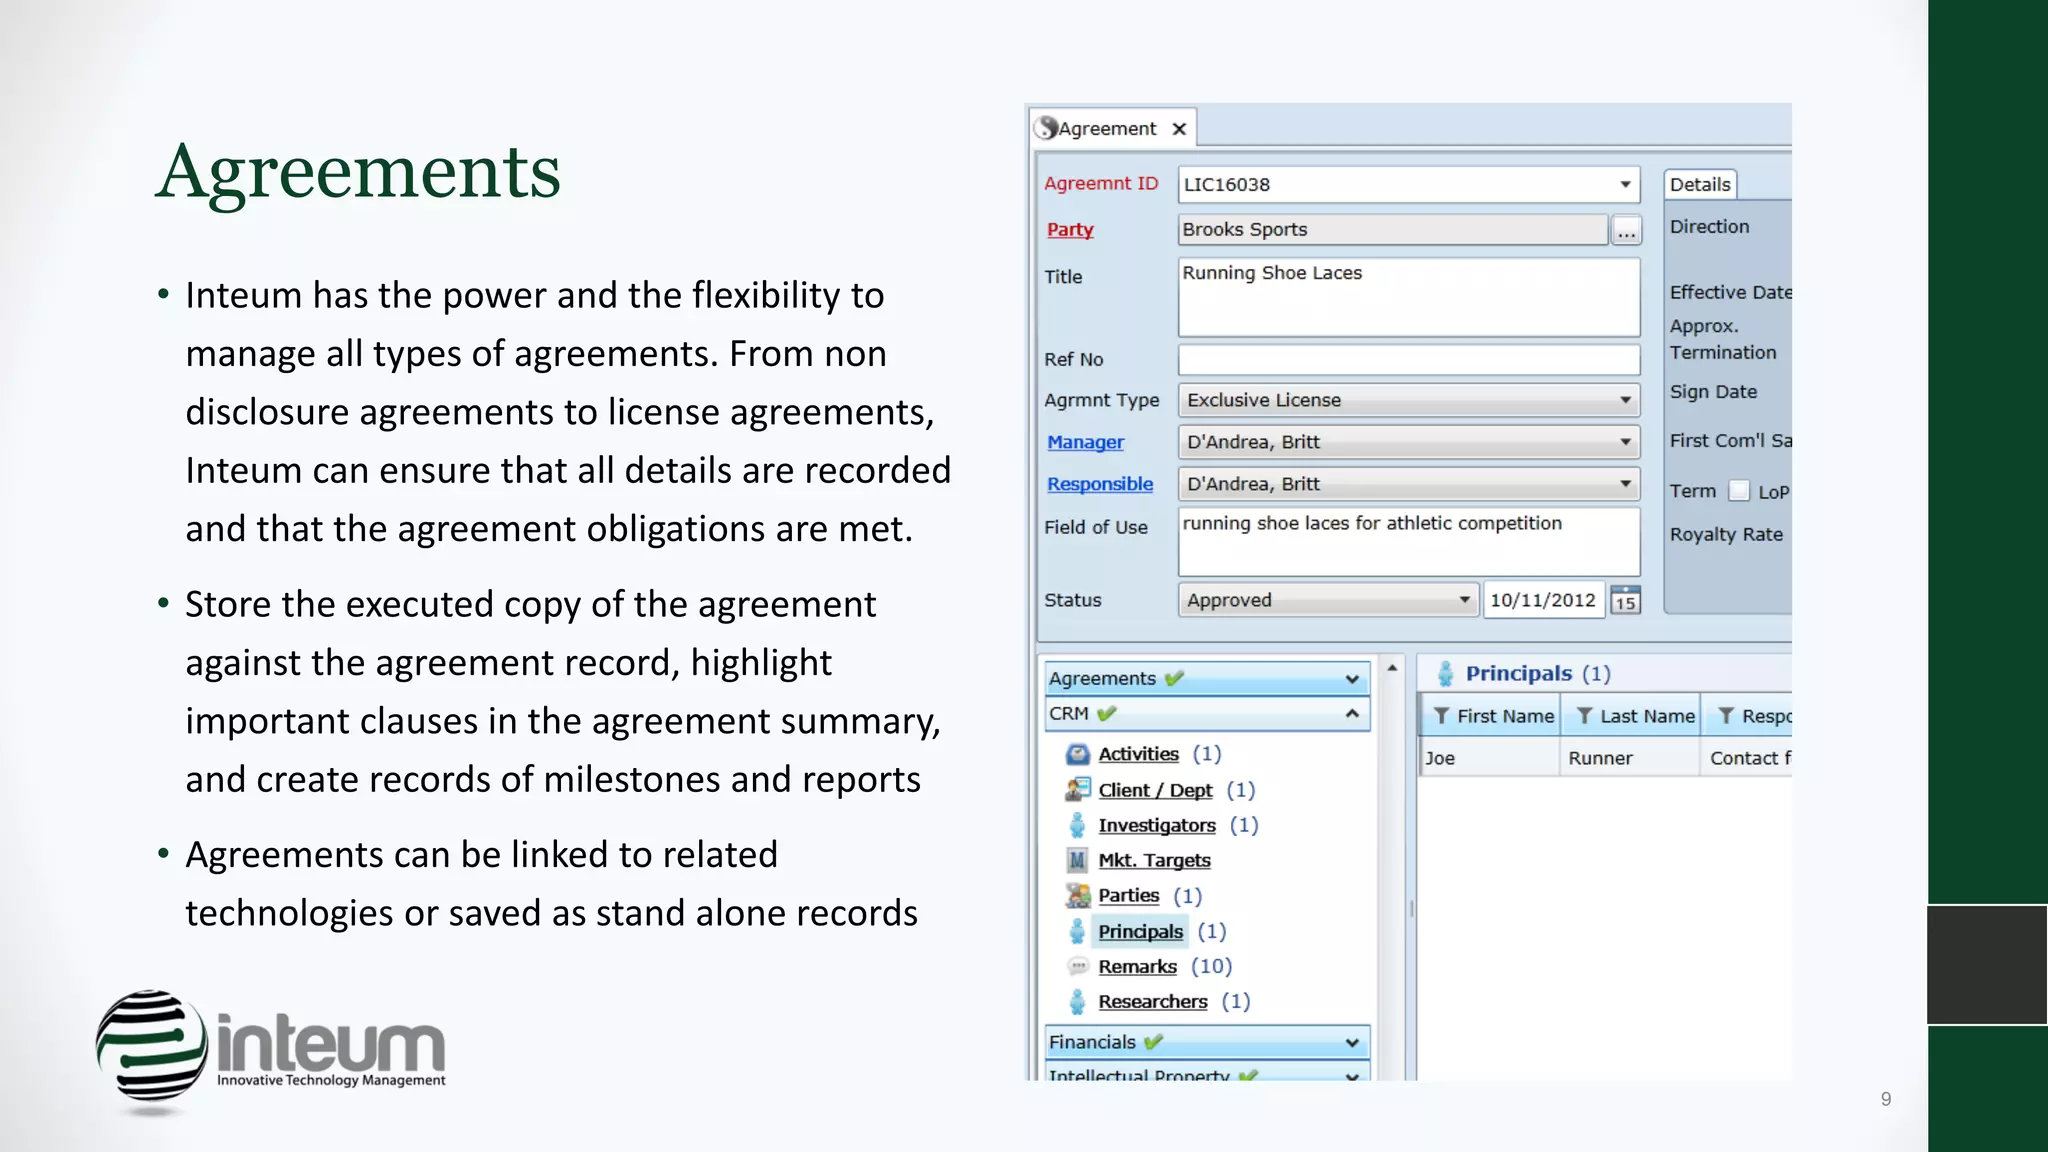Image resolution: width=2048 pixels, height=1152 pixels.
Task: Click the Principals person icon in list
Action: (1077, 931)
